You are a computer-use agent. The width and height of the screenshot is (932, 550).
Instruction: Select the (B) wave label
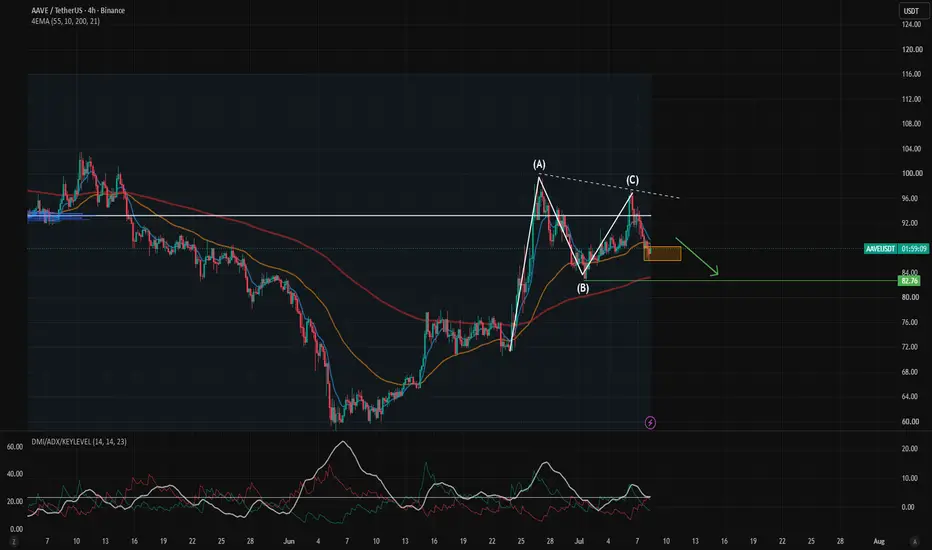pyautogui.click(x=582, y=288)
